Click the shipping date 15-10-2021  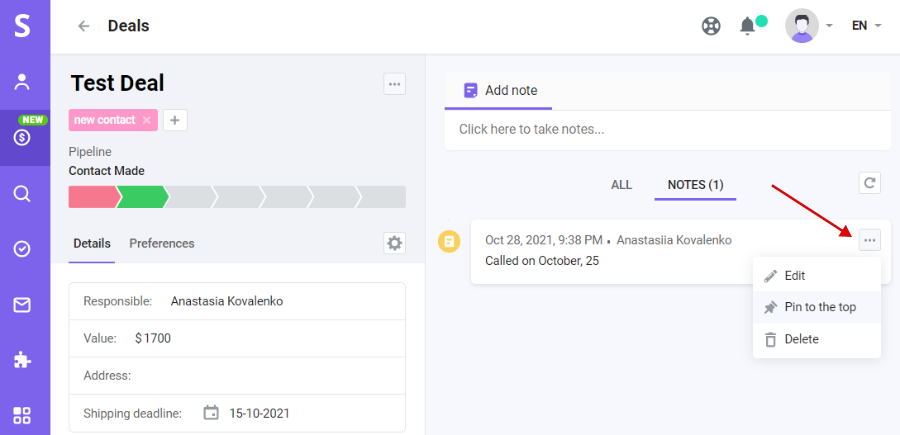click(x=259, y=413)
